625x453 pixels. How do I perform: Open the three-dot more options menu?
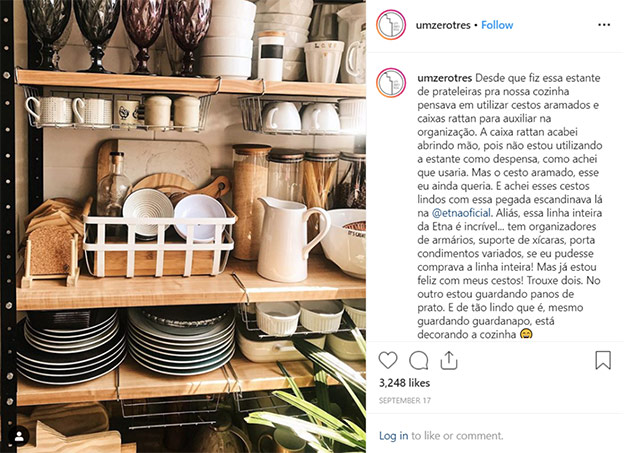[x=604, y=25]
